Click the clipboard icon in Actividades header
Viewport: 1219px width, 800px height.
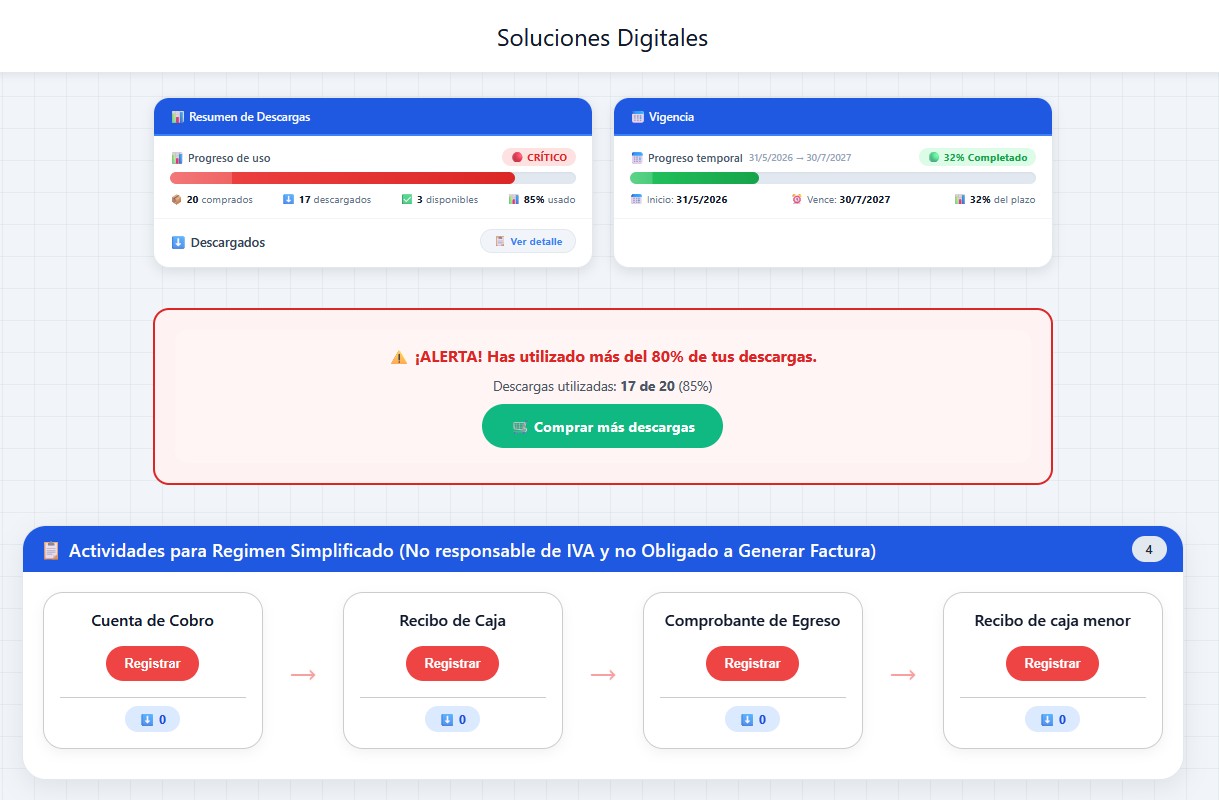pyautogui.click(x=51, y=551)
